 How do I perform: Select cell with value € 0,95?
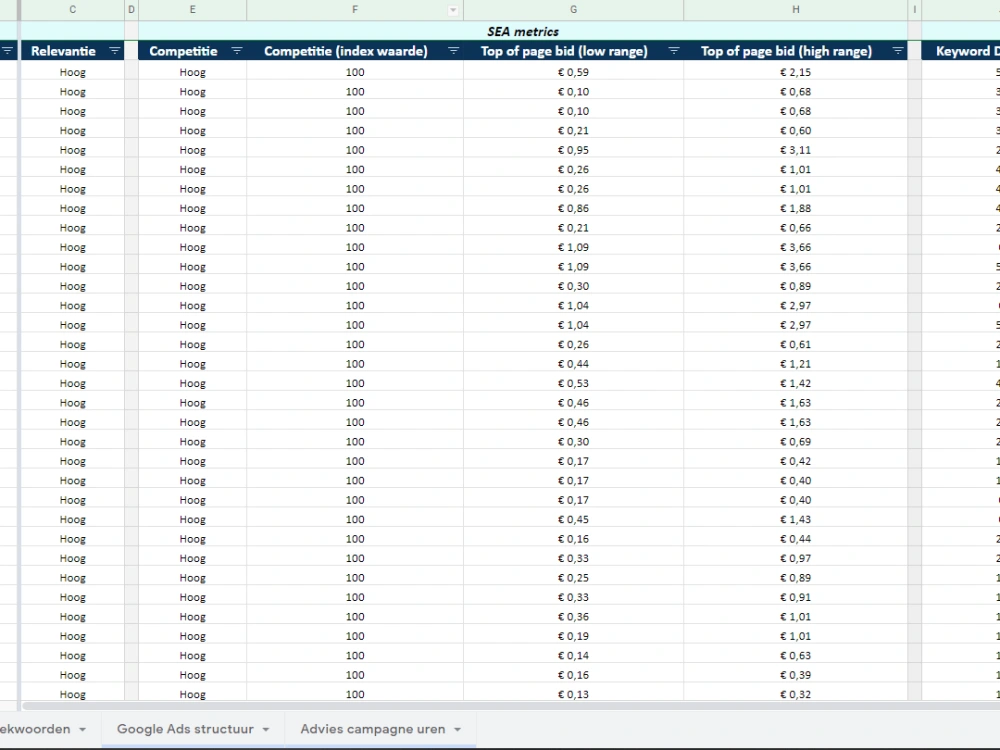click(573, 150)
